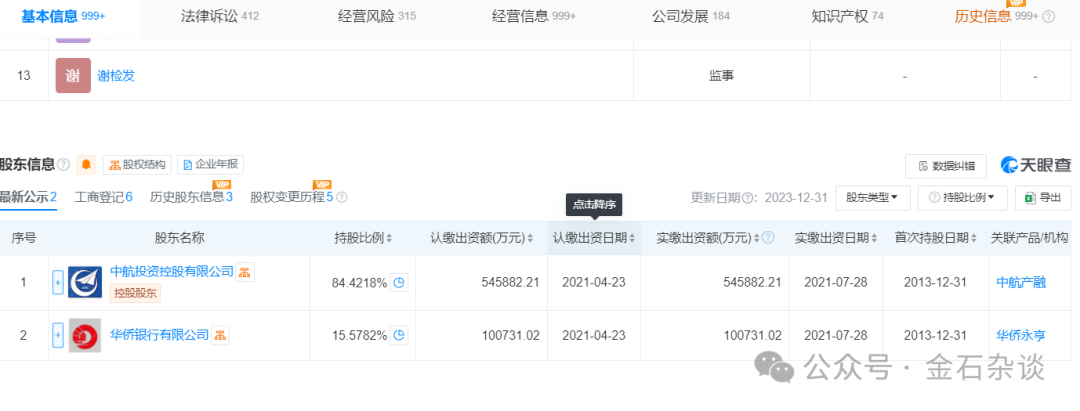
Task: Open the 股东类型 dropdown filter
Action: coord(873,198)
